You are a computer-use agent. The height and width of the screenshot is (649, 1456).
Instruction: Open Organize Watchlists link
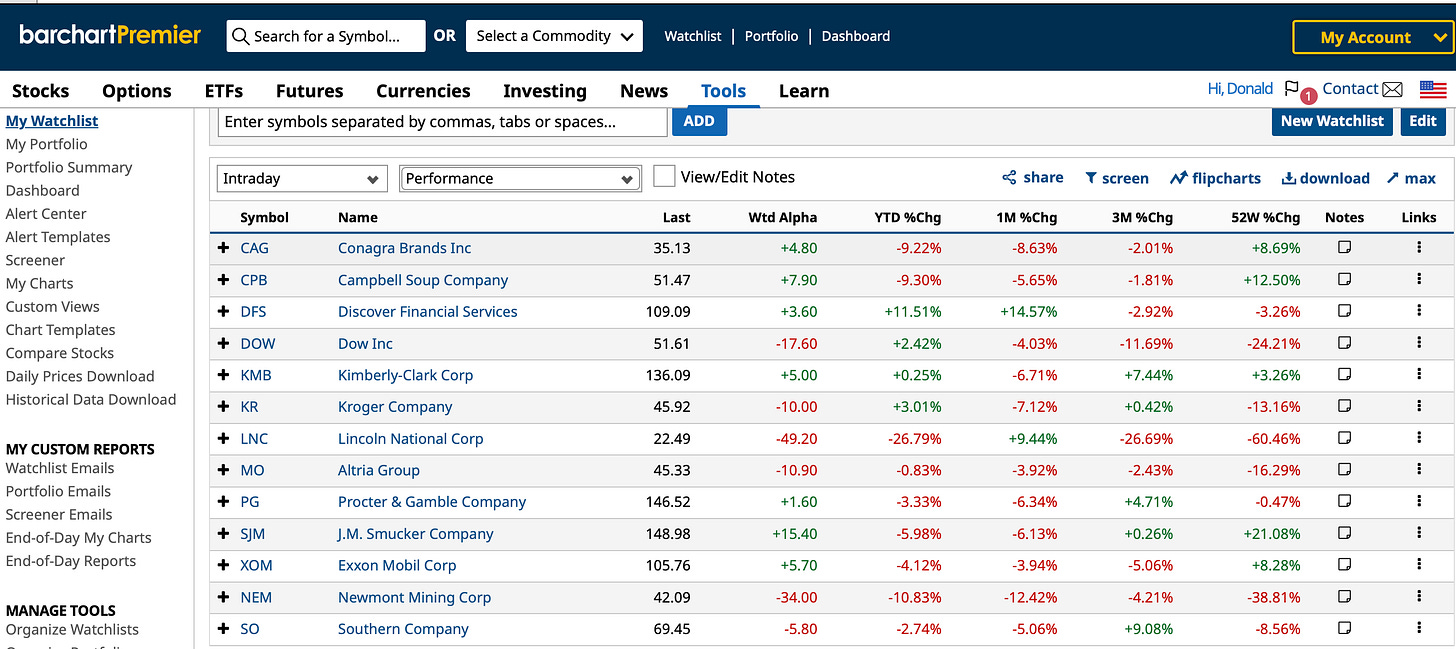click(x=72, y=629)
